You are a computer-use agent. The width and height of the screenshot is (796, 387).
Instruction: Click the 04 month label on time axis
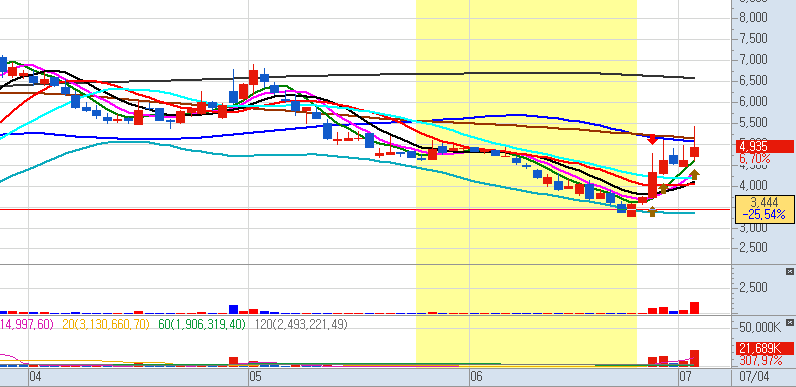(x=35, y=377)
